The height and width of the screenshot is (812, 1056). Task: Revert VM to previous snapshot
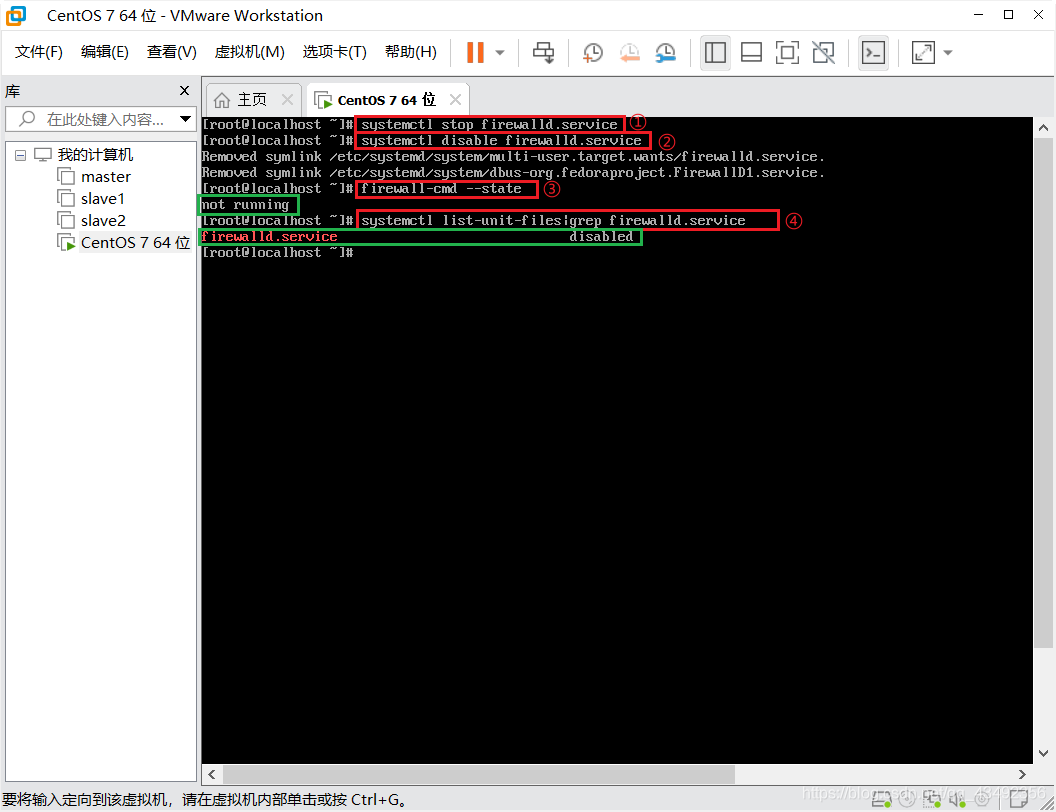(629, 53)
